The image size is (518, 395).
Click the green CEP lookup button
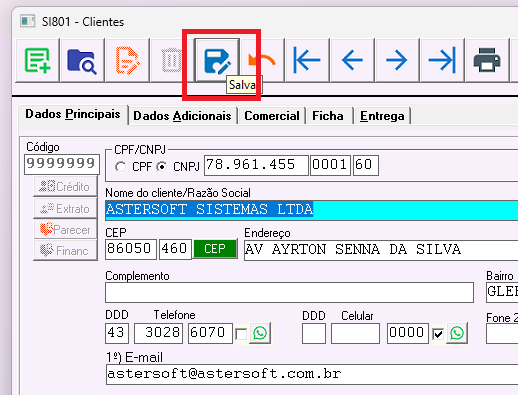pyautogui.click(x=215, y=249)
